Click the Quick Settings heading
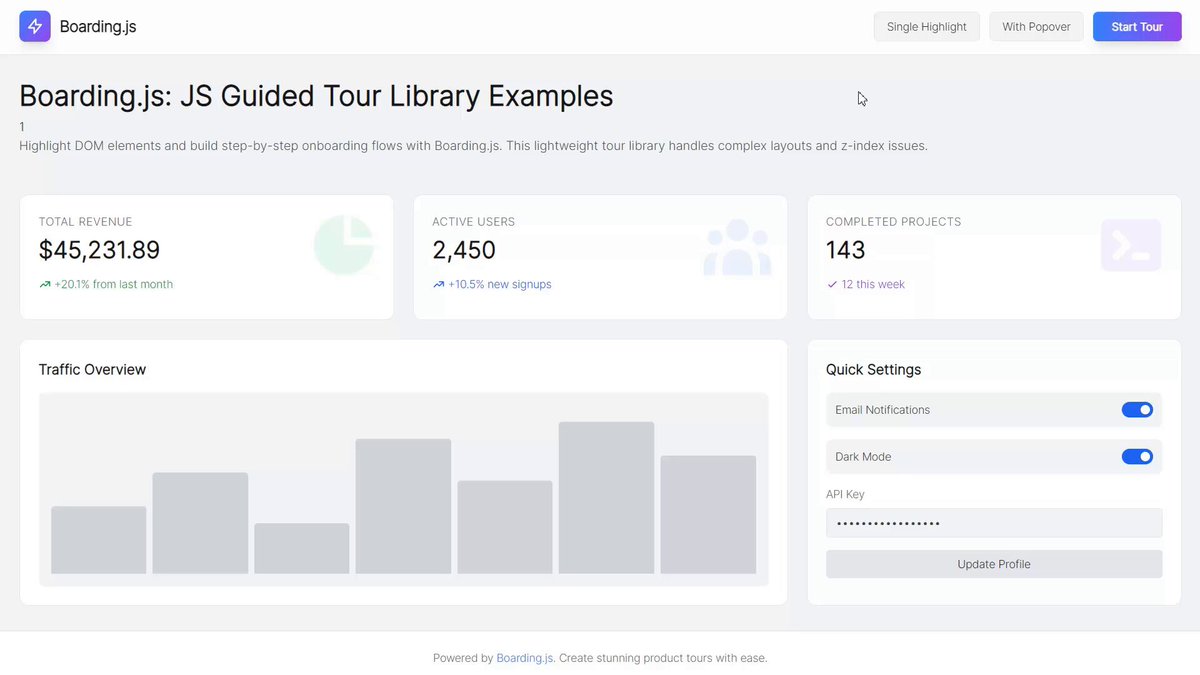1200x675 pixels. coord(874,370)
